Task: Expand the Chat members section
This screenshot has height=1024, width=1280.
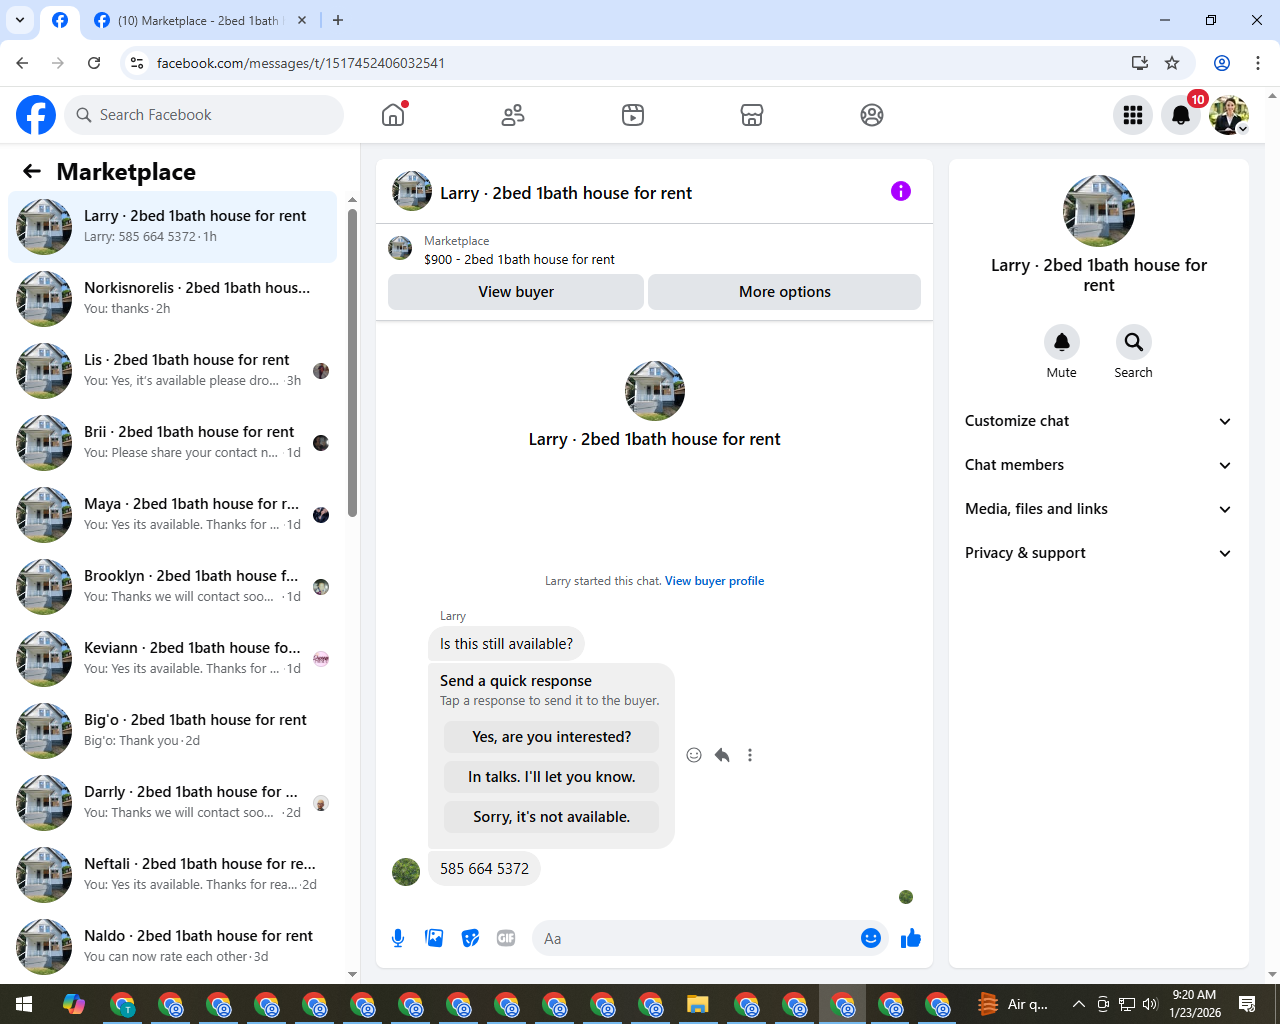Action: (1098, 465)
